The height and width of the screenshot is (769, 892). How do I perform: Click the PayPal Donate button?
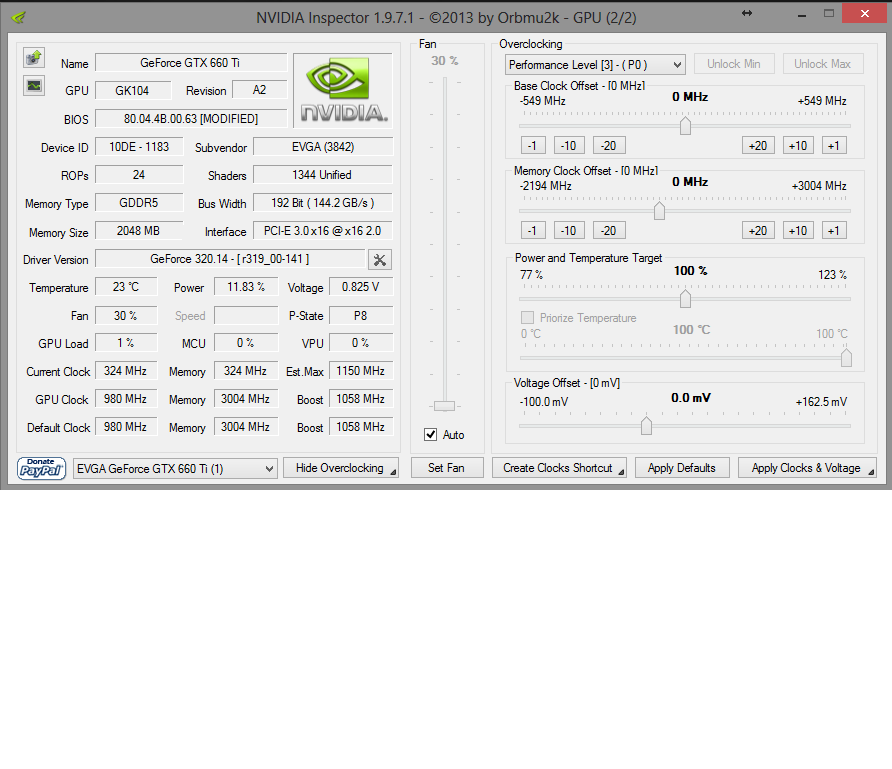[42, 469]
